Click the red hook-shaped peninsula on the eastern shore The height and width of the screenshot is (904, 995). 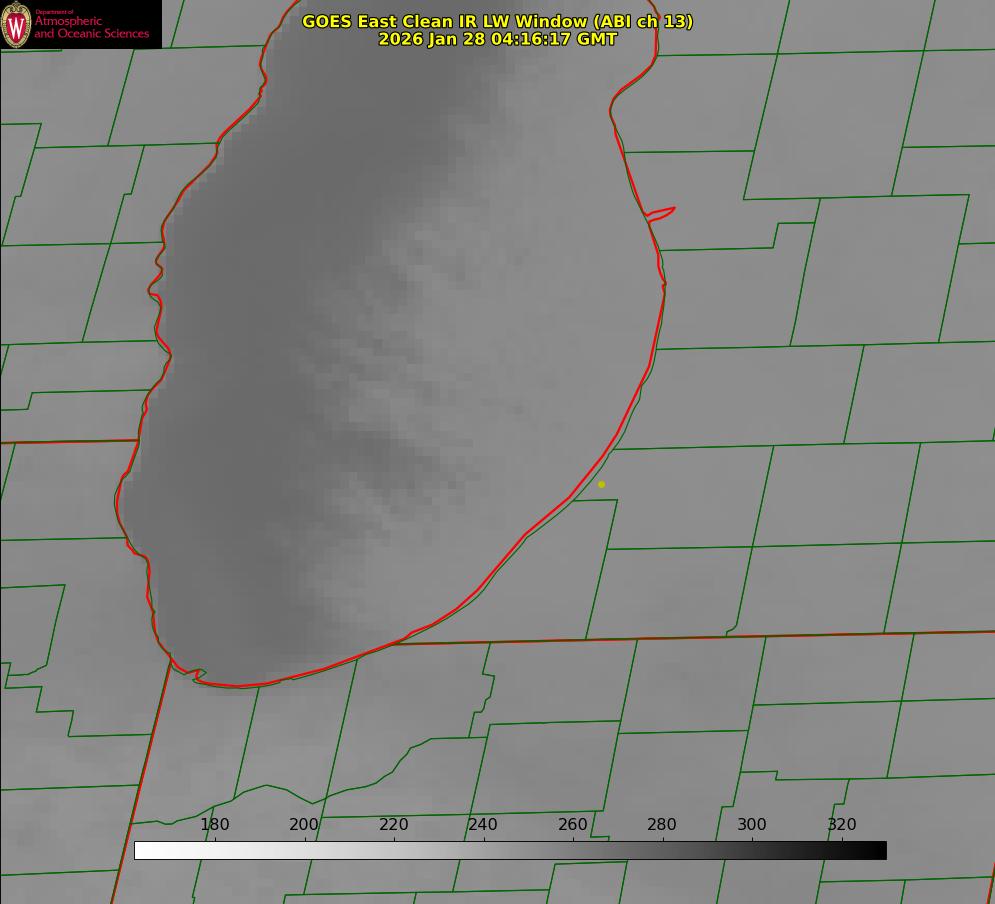tap(662, 212)
